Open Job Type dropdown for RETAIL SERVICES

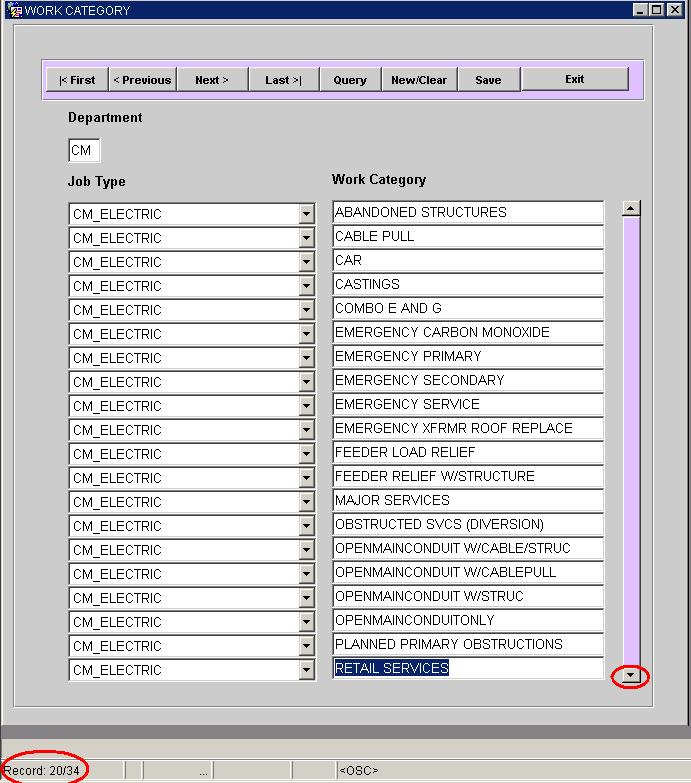click(307, 670)
